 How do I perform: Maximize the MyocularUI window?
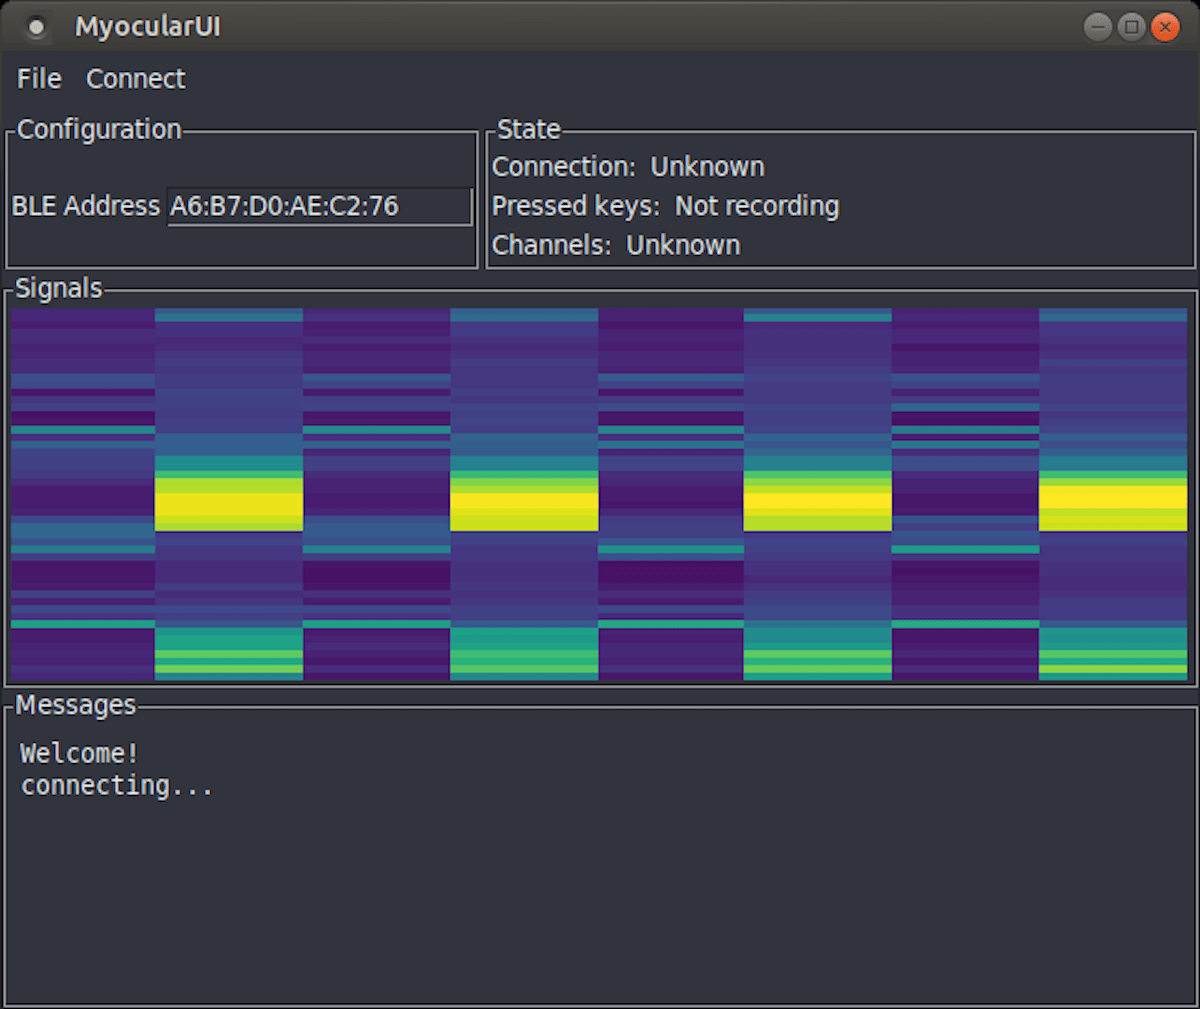1131,27
